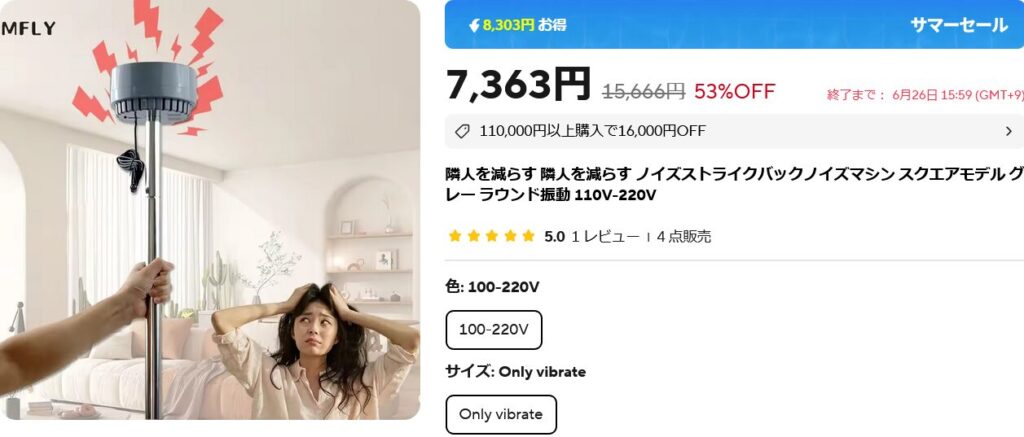This screenshot has height=437, width=1024.
Task: Select the 100-220V color option
Action: click(x=494, y=330)
